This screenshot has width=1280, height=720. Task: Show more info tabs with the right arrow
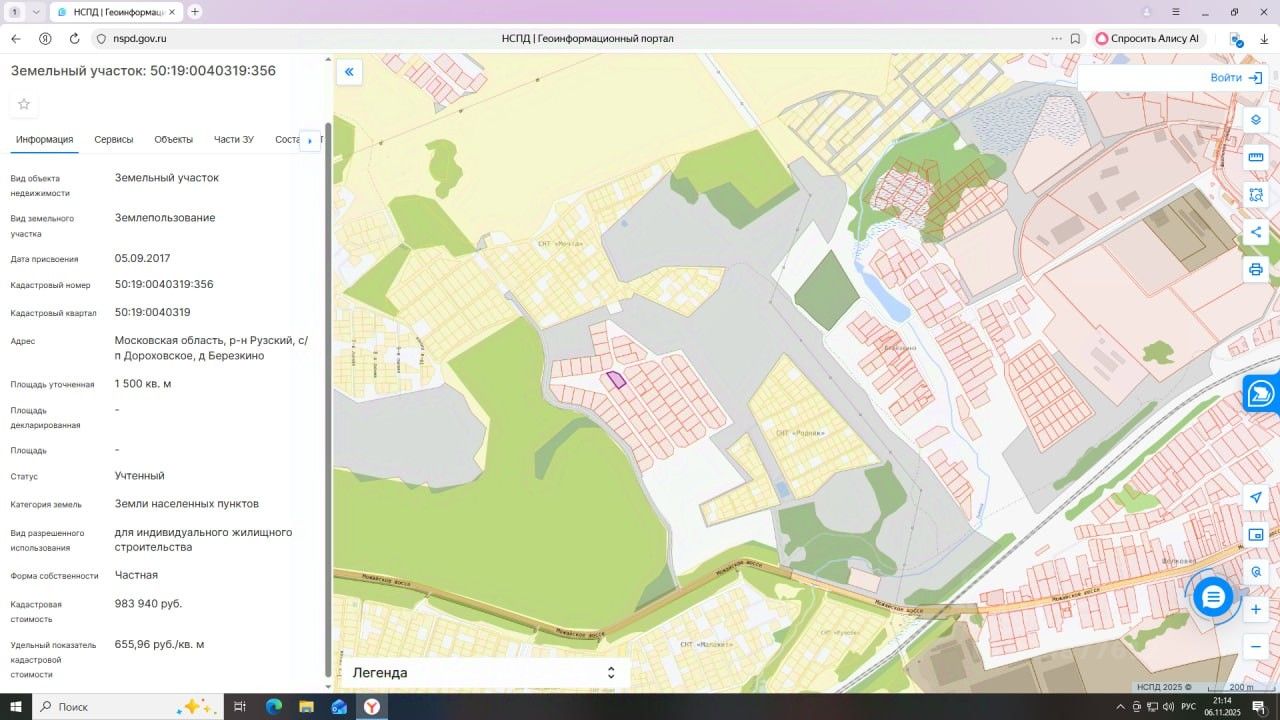pos(310,140)
